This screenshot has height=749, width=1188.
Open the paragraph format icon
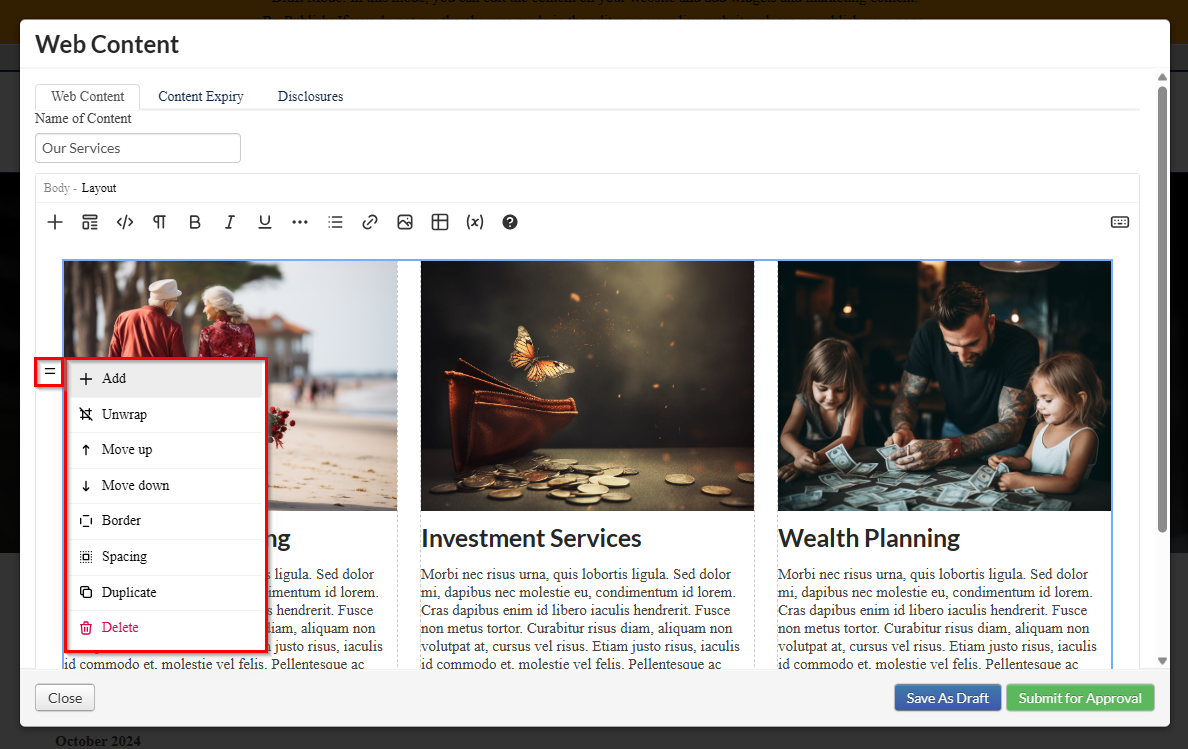click(x=160, y=222)
